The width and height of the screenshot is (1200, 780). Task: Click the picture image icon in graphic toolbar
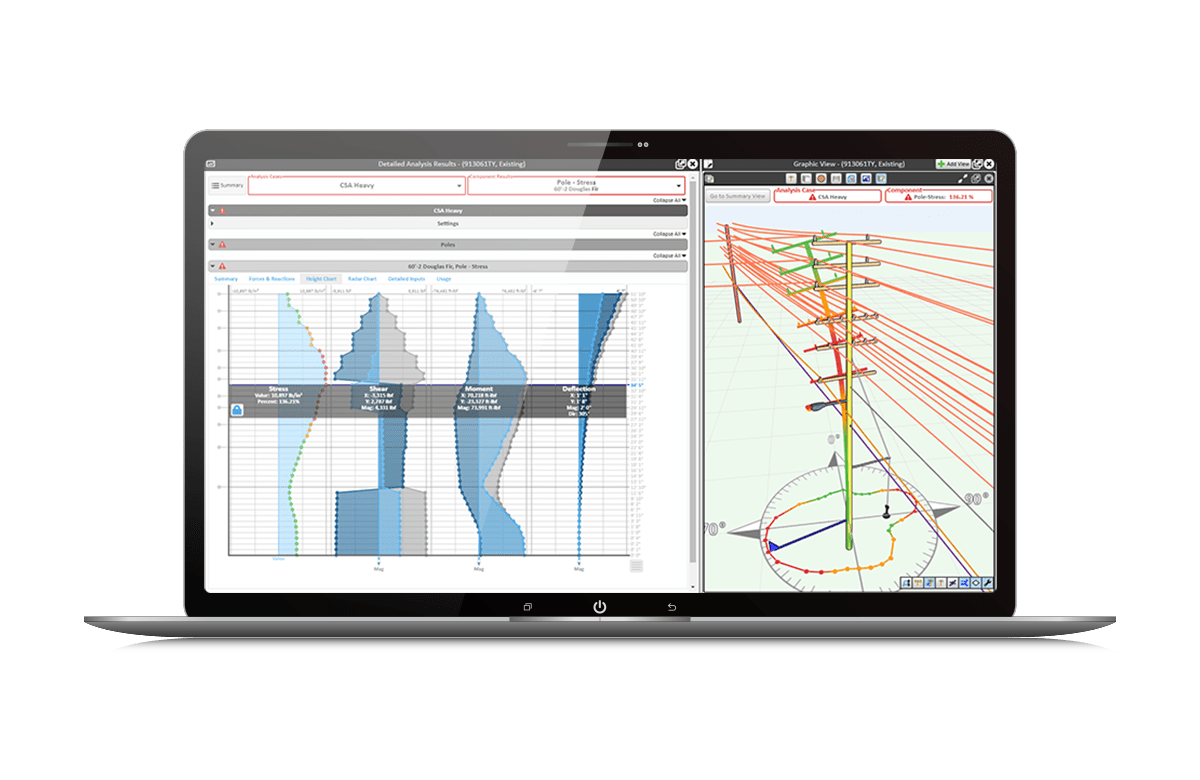[865, 178]
